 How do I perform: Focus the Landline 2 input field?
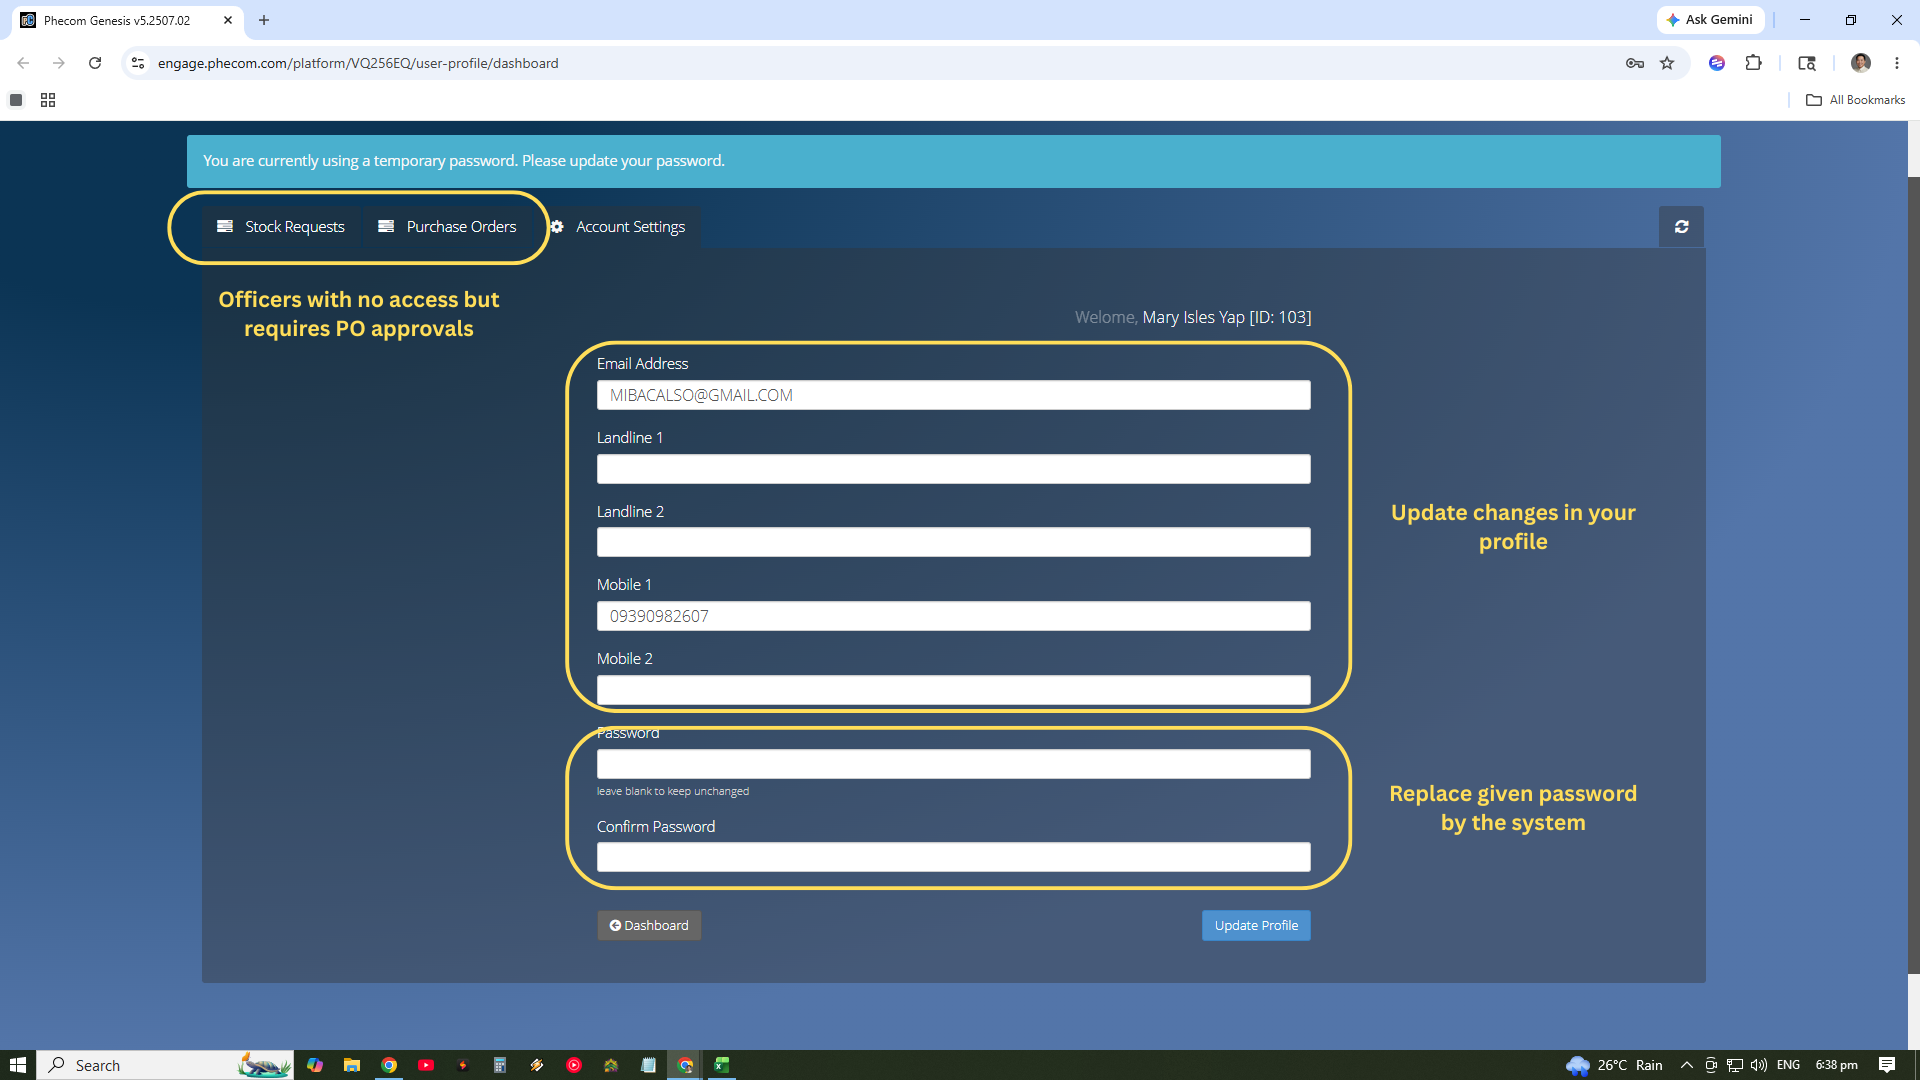(x=953, y=542)
